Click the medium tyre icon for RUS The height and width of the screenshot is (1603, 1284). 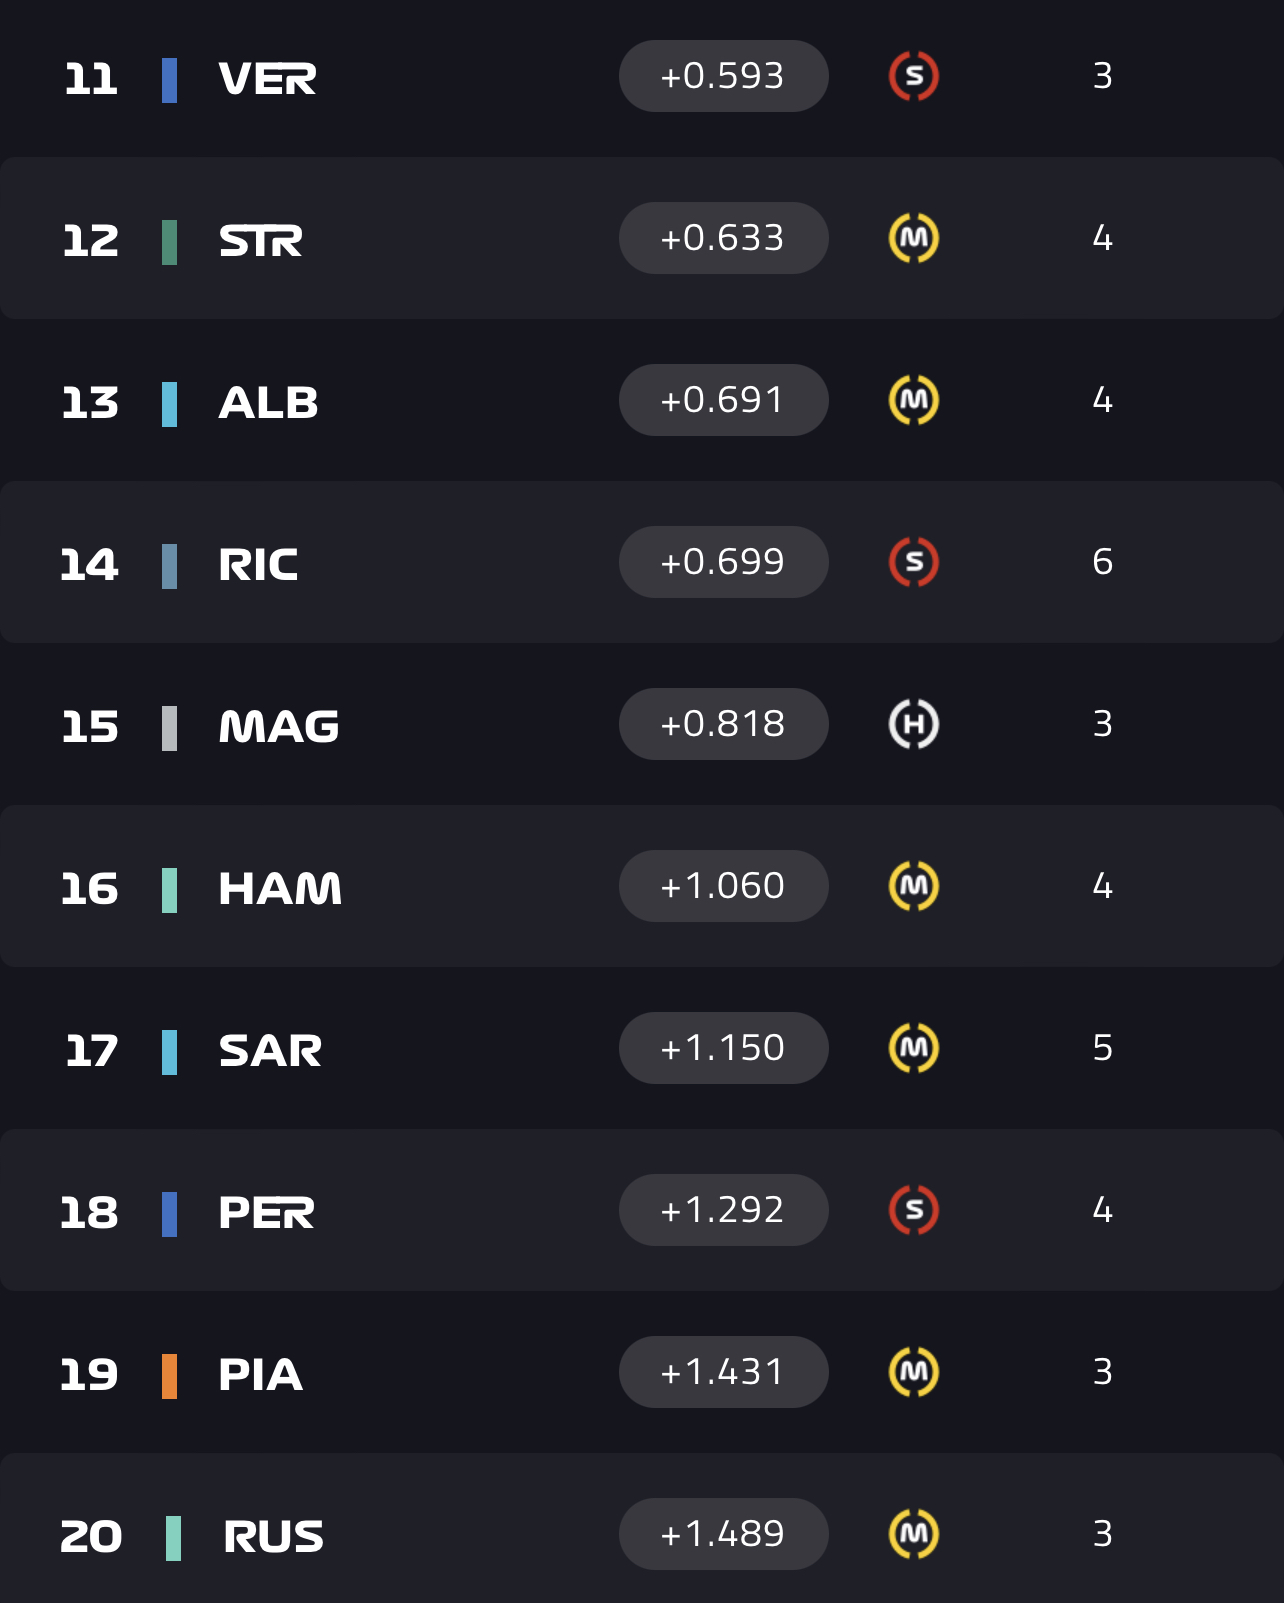tap(913, 1534)
